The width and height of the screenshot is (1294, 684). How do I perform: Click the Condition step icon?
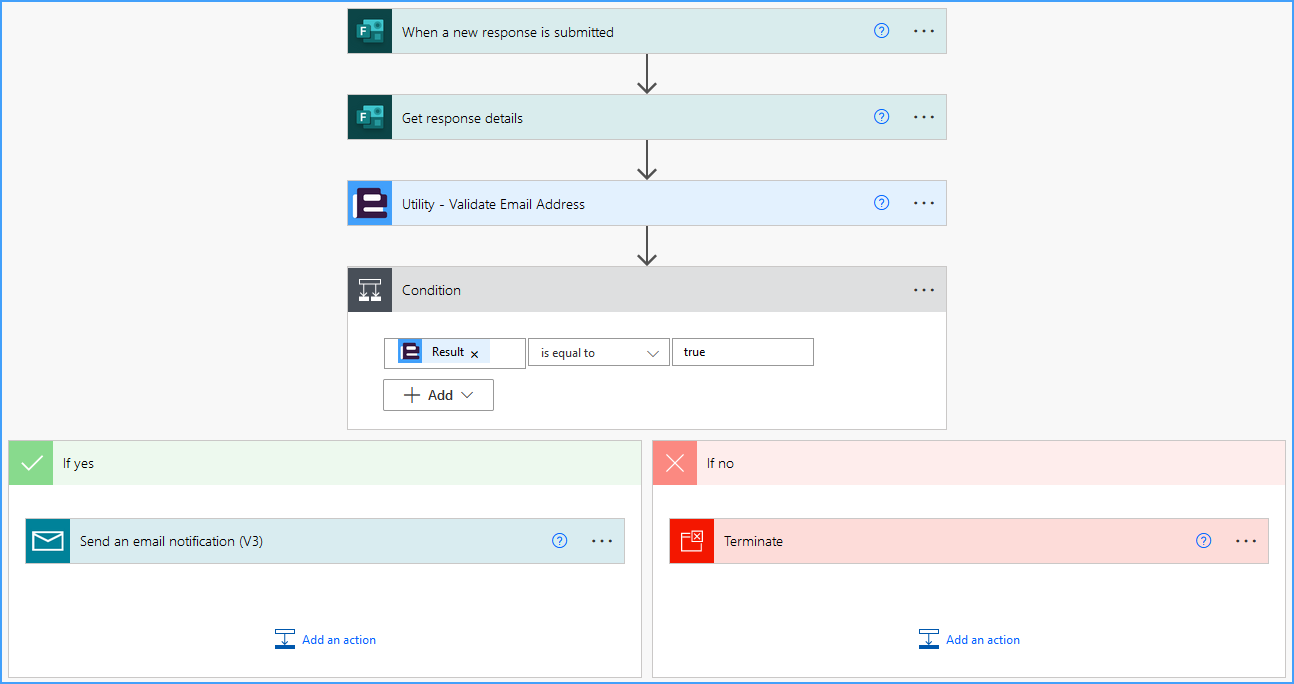(370, 290)
